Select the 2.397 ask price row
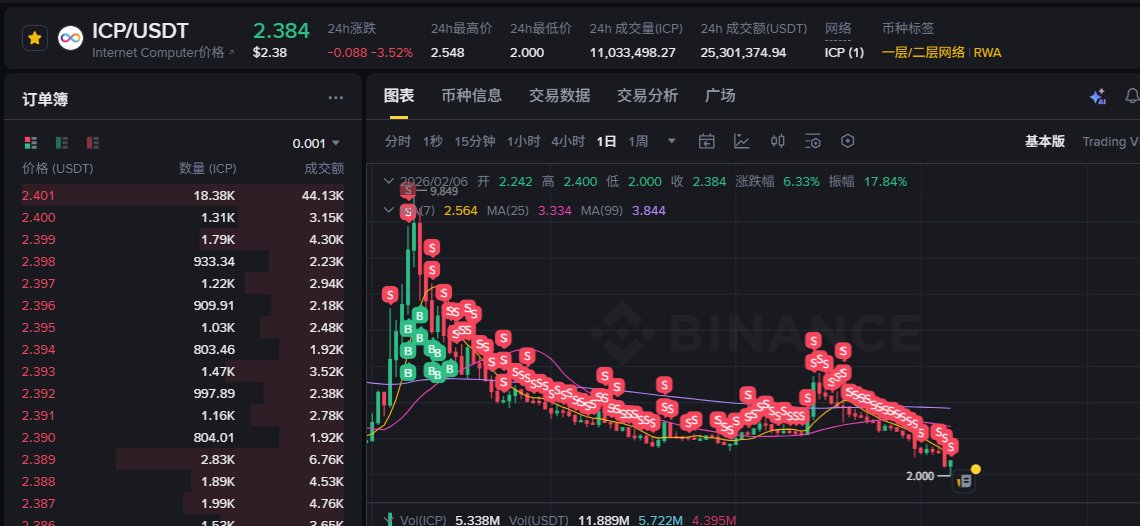The height and width of the screenshot is (526, 1140). [183, 283]
